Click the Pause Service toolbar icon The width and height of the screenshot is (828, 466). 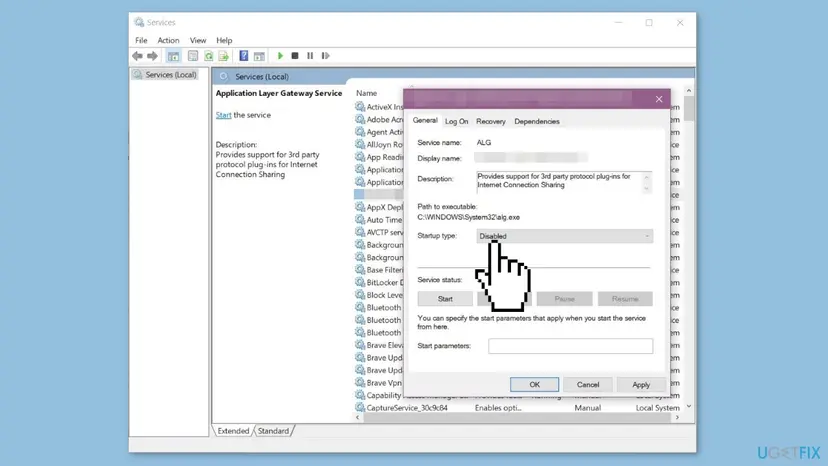(310, 56)
